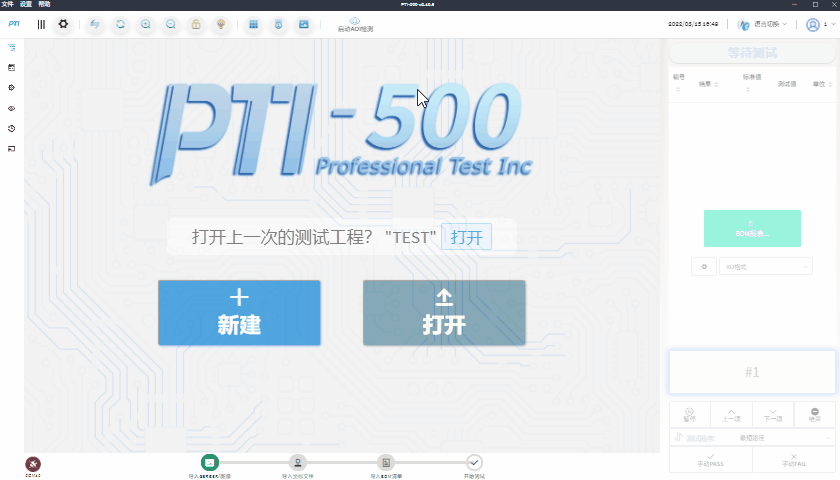The height and width of the screenshot is (480, 840).
Task: Click the 结束 stop button
Action: (x=814, y=415)
